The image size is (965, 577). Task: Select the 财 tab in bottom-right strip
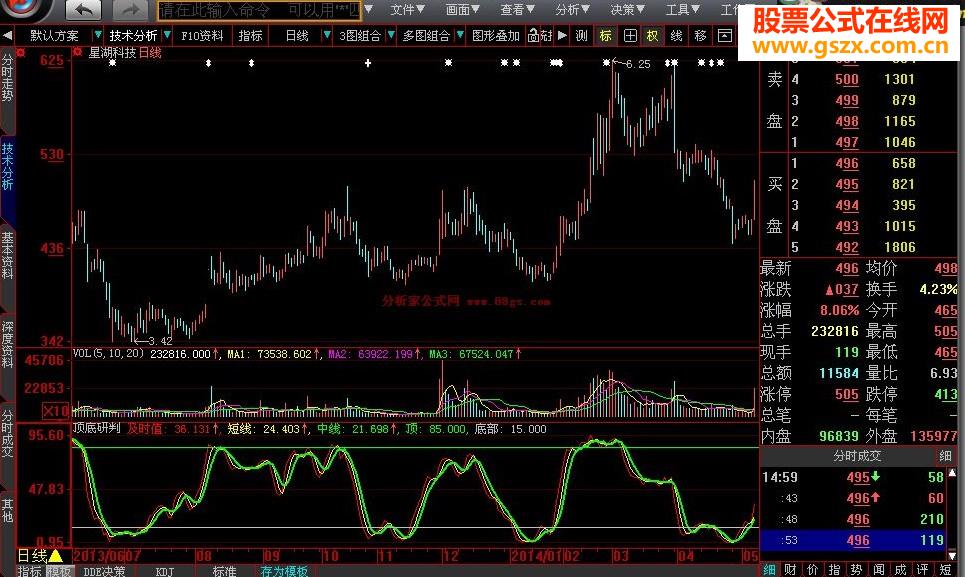tap(791, 570)
